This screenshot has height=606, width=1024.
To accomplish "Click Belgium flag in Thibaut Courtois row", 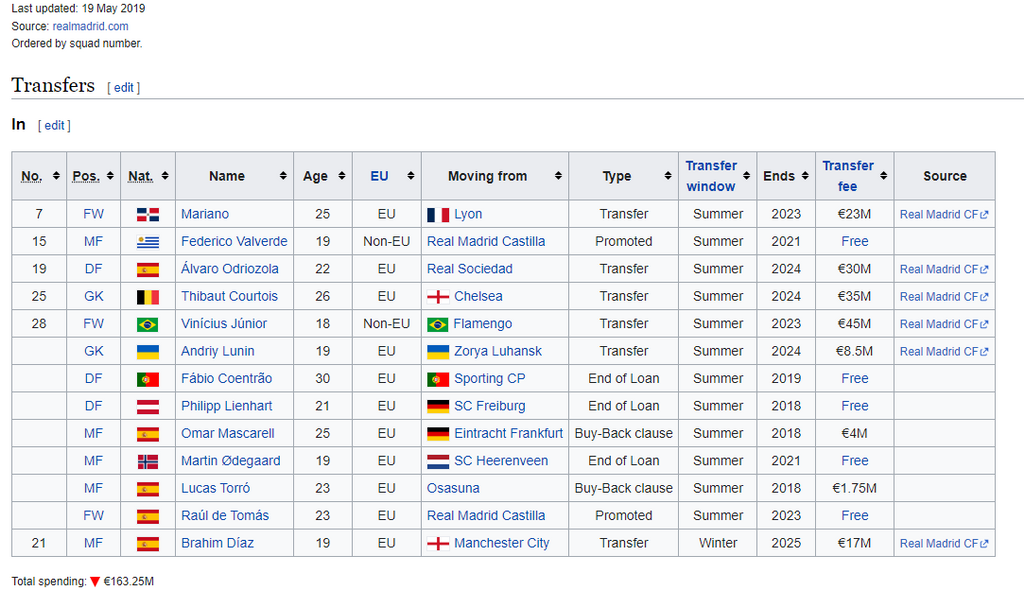I will (x=148, y=296).
